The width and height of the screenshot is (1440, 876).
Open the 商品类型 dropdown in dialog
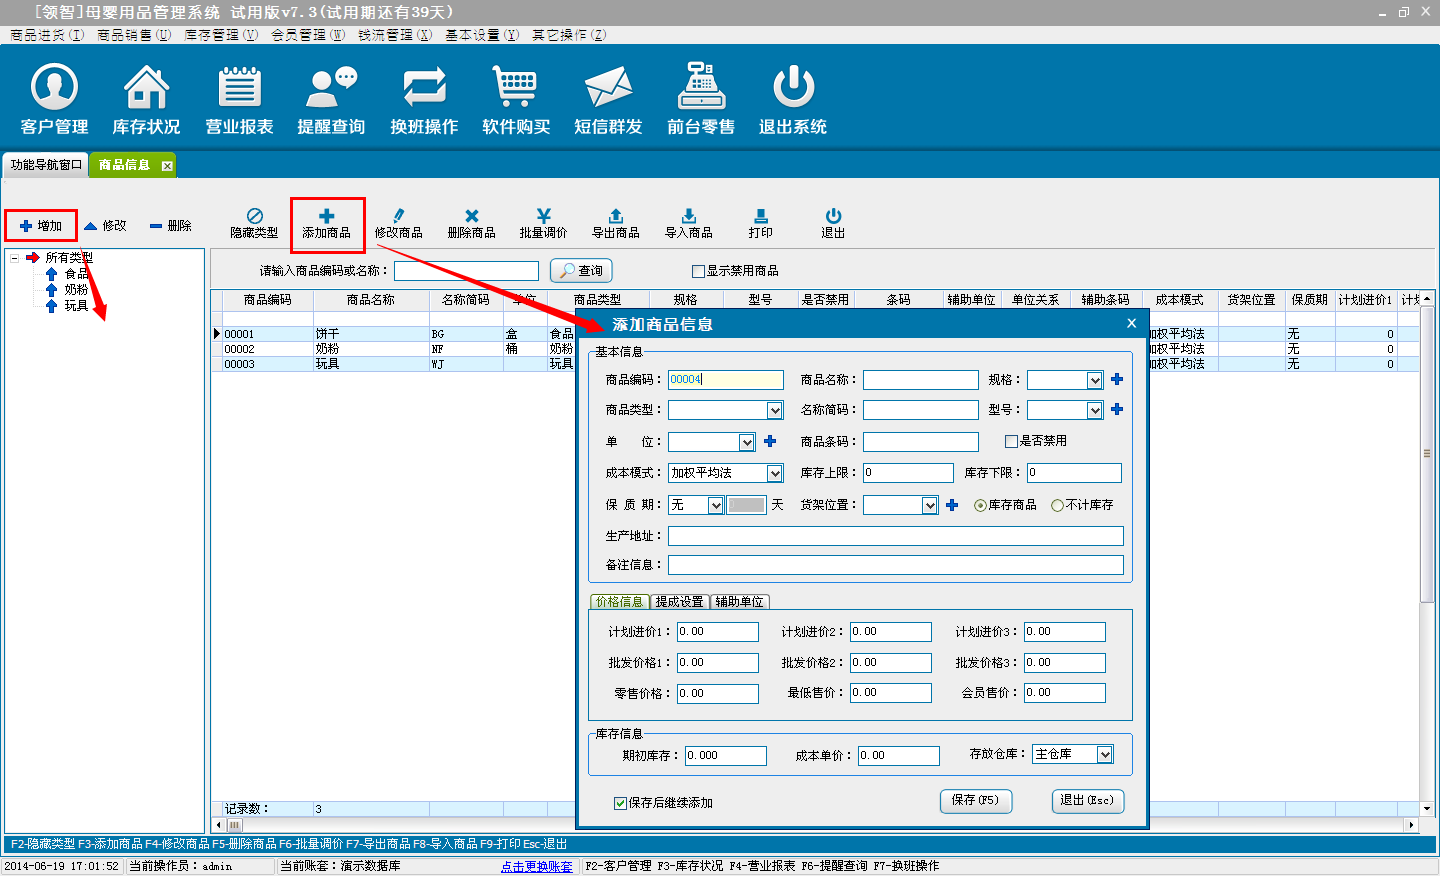(775, 411)
